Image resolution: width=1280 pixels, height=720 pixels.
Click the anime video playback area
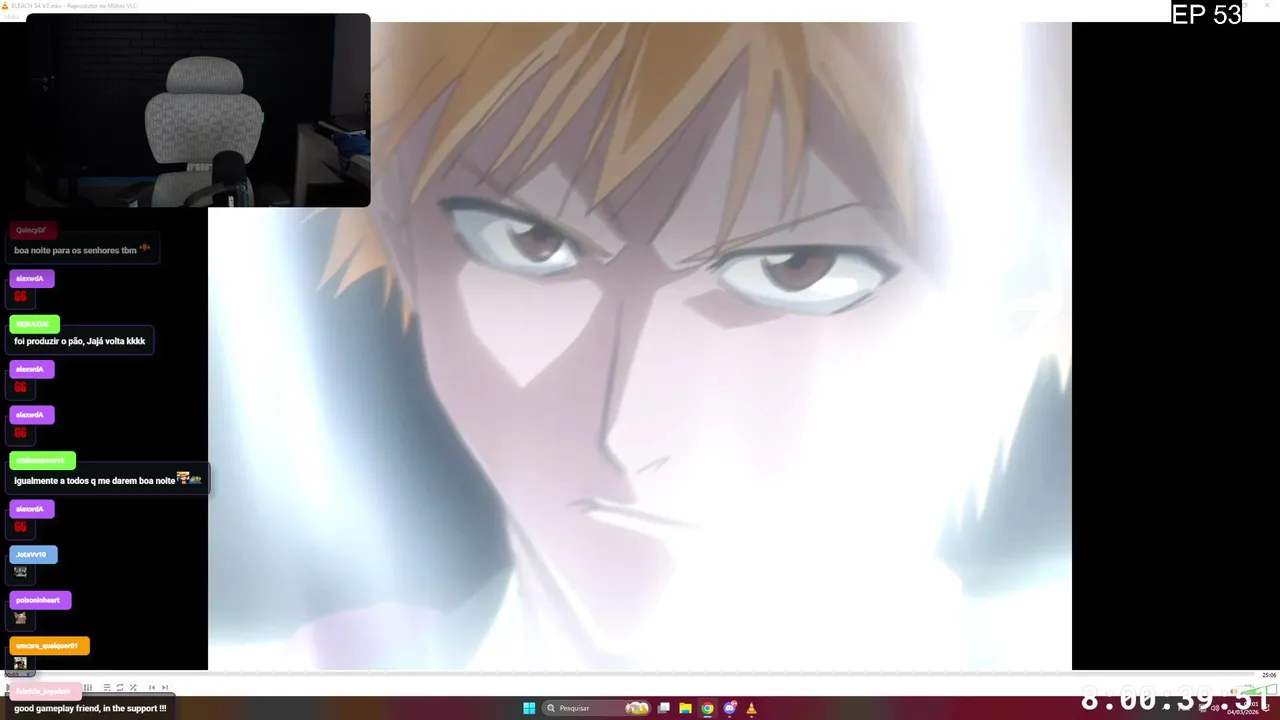(640, 346)
